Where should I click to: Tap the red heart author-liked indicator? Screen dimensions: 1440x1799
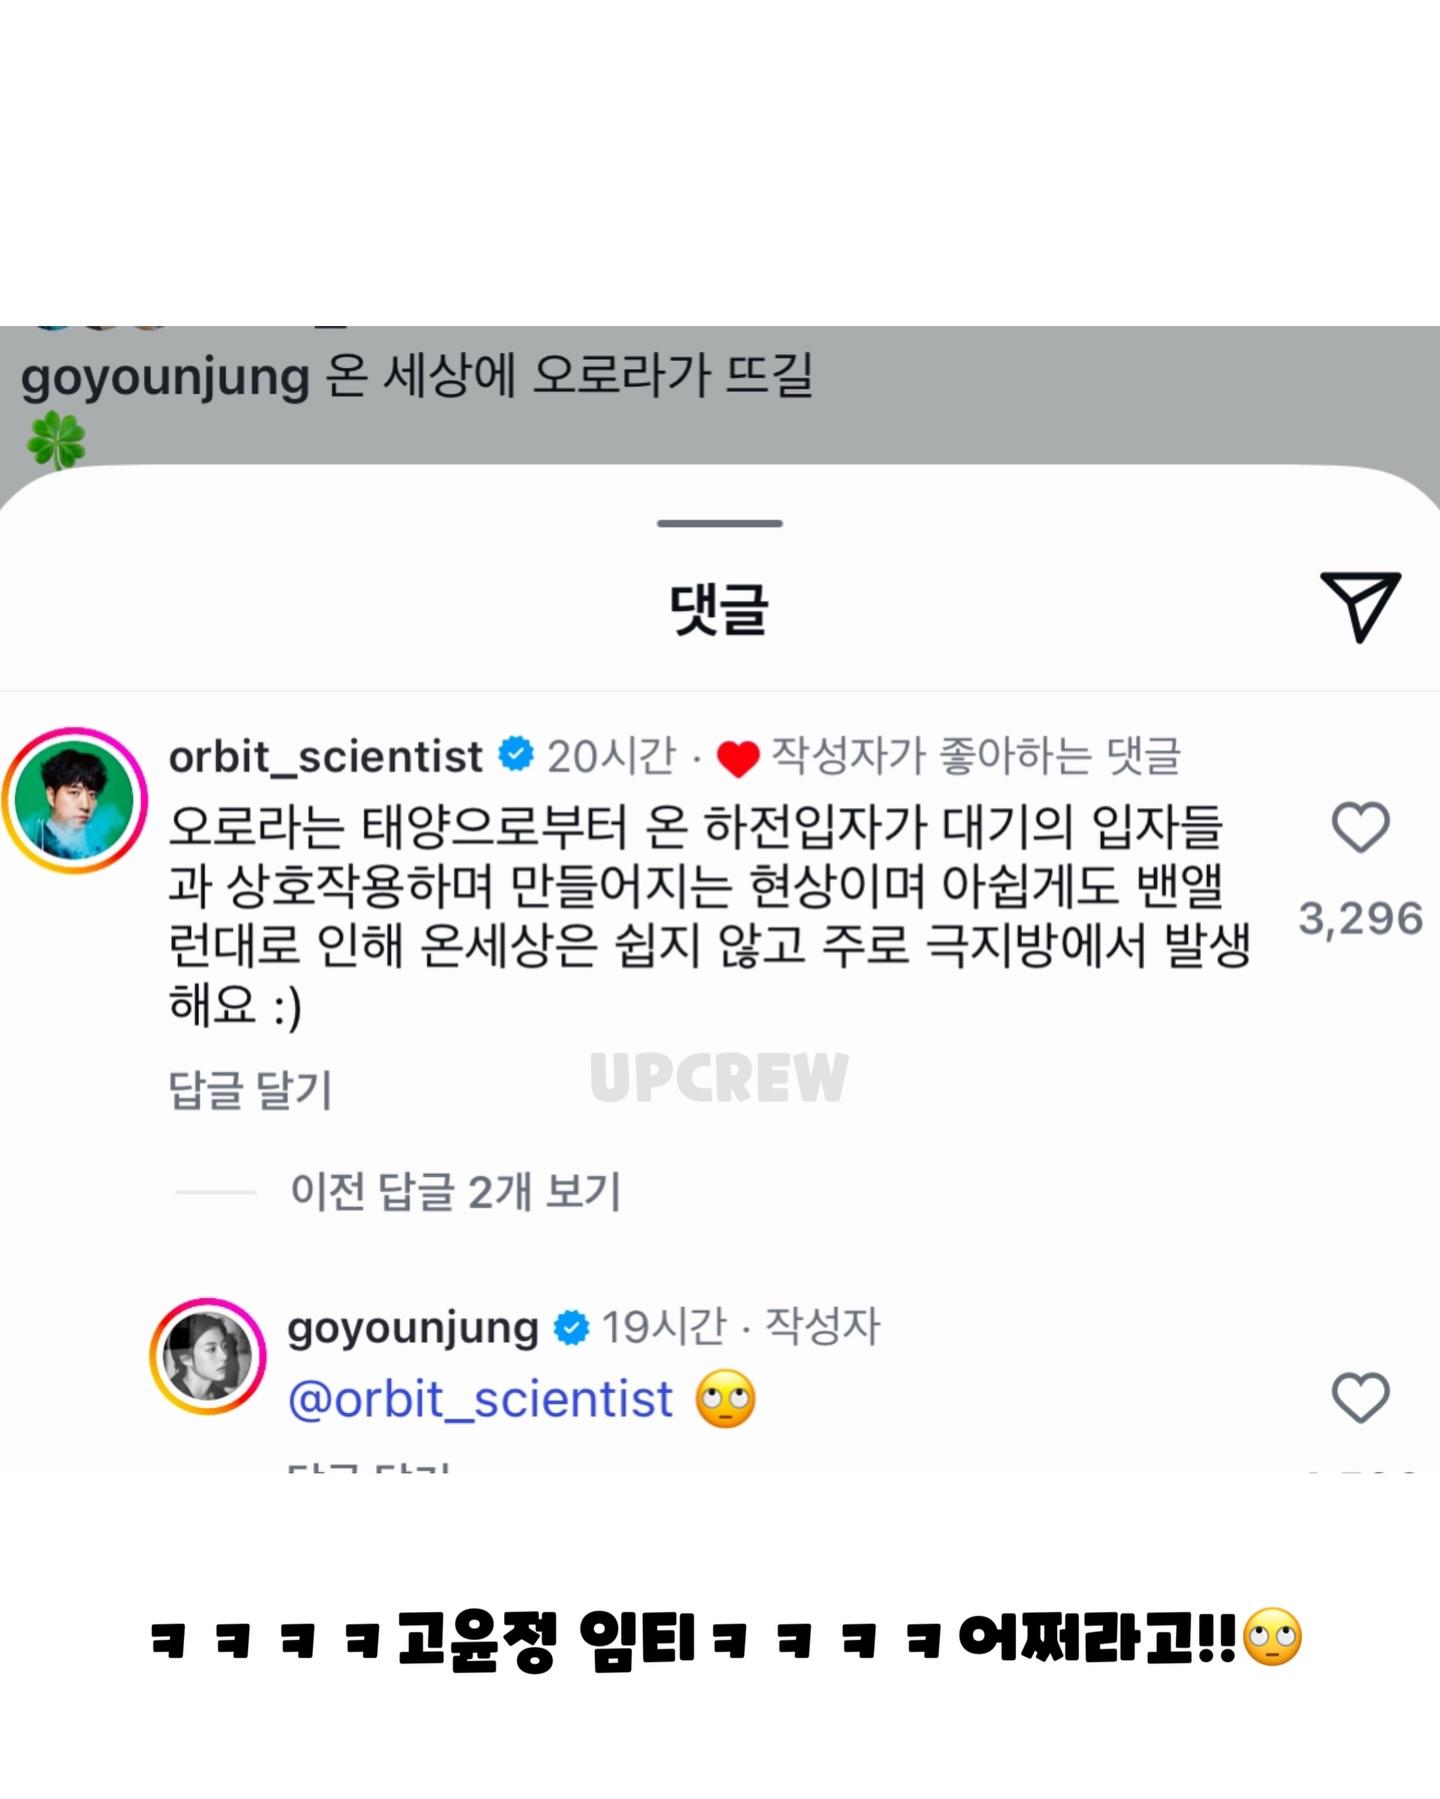738,759
